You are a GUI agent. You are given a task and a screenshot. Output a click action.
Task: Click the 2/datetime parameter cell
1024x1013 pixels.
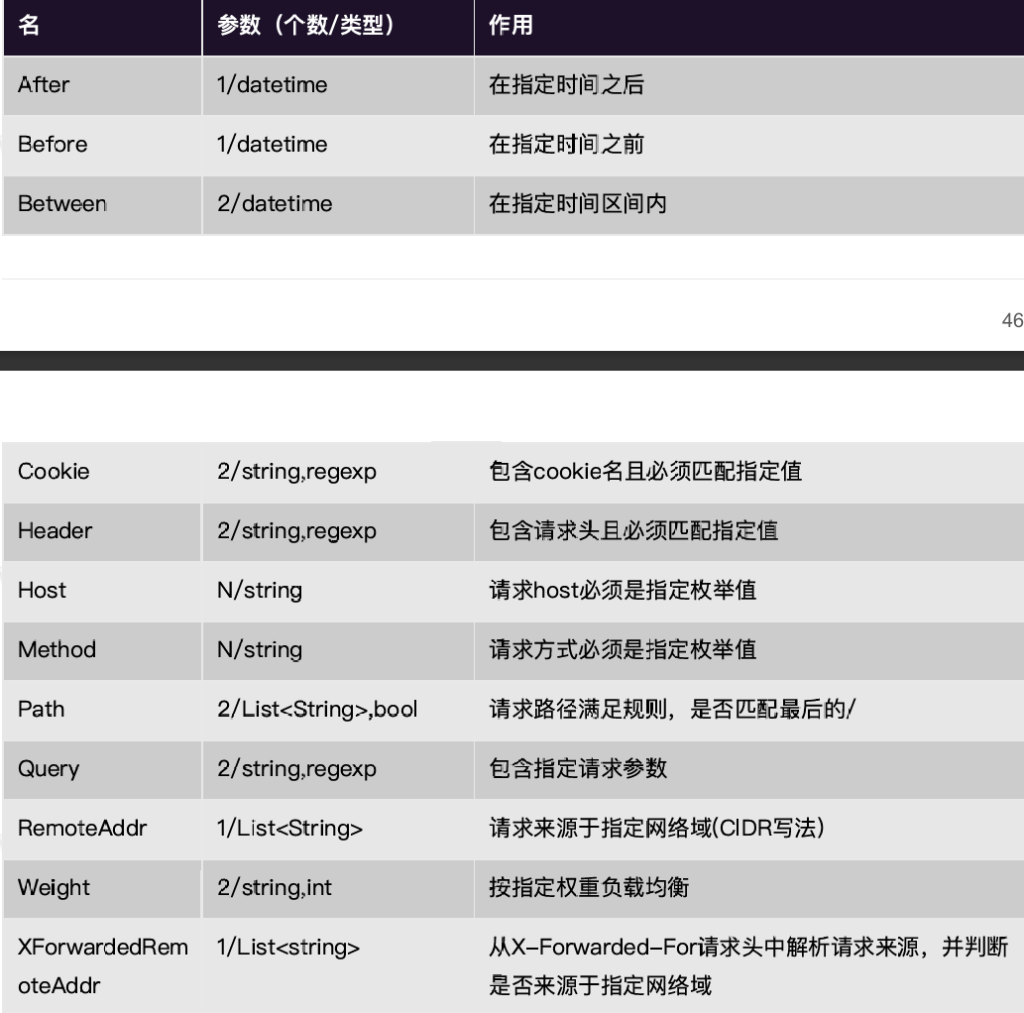(274, 204)
